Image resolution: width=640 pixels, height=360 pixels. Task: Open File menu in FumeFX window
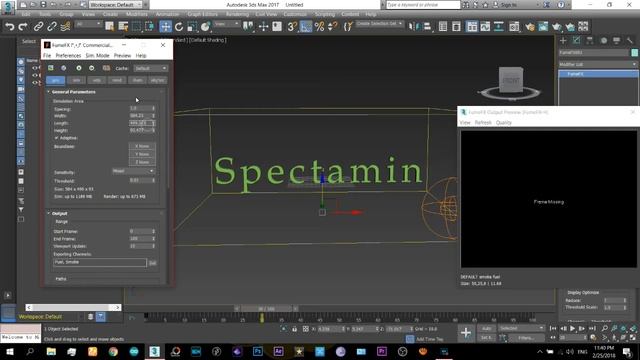(x=47, y=56)
